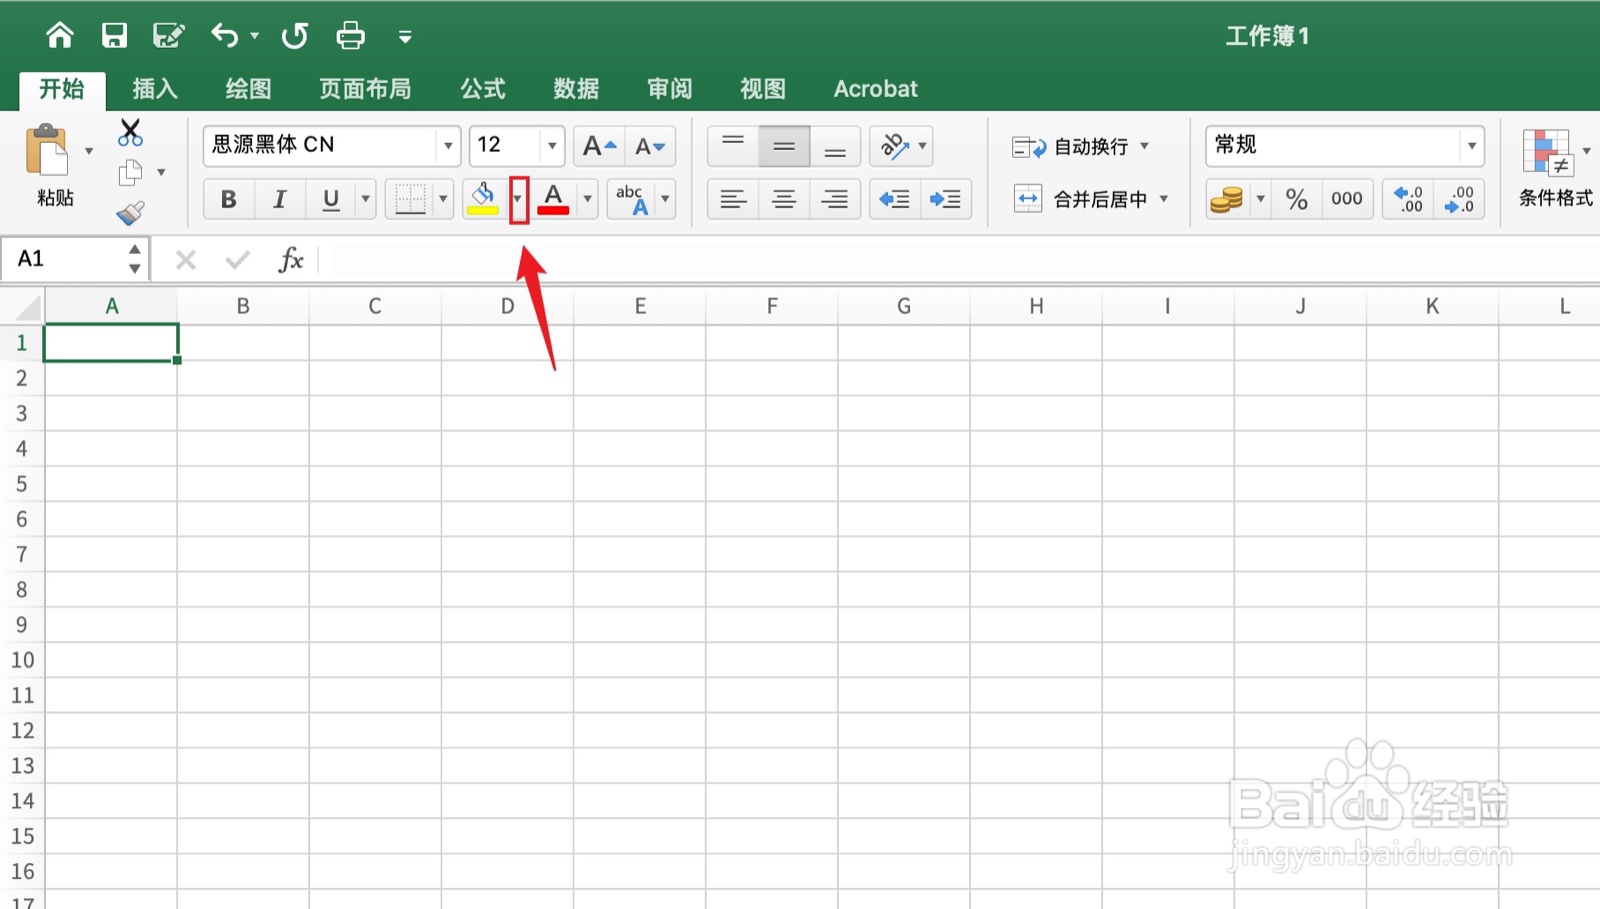Open the font size 12 dropdown
This screenshot has width=1600, height=909.
[x=552, y=146]
